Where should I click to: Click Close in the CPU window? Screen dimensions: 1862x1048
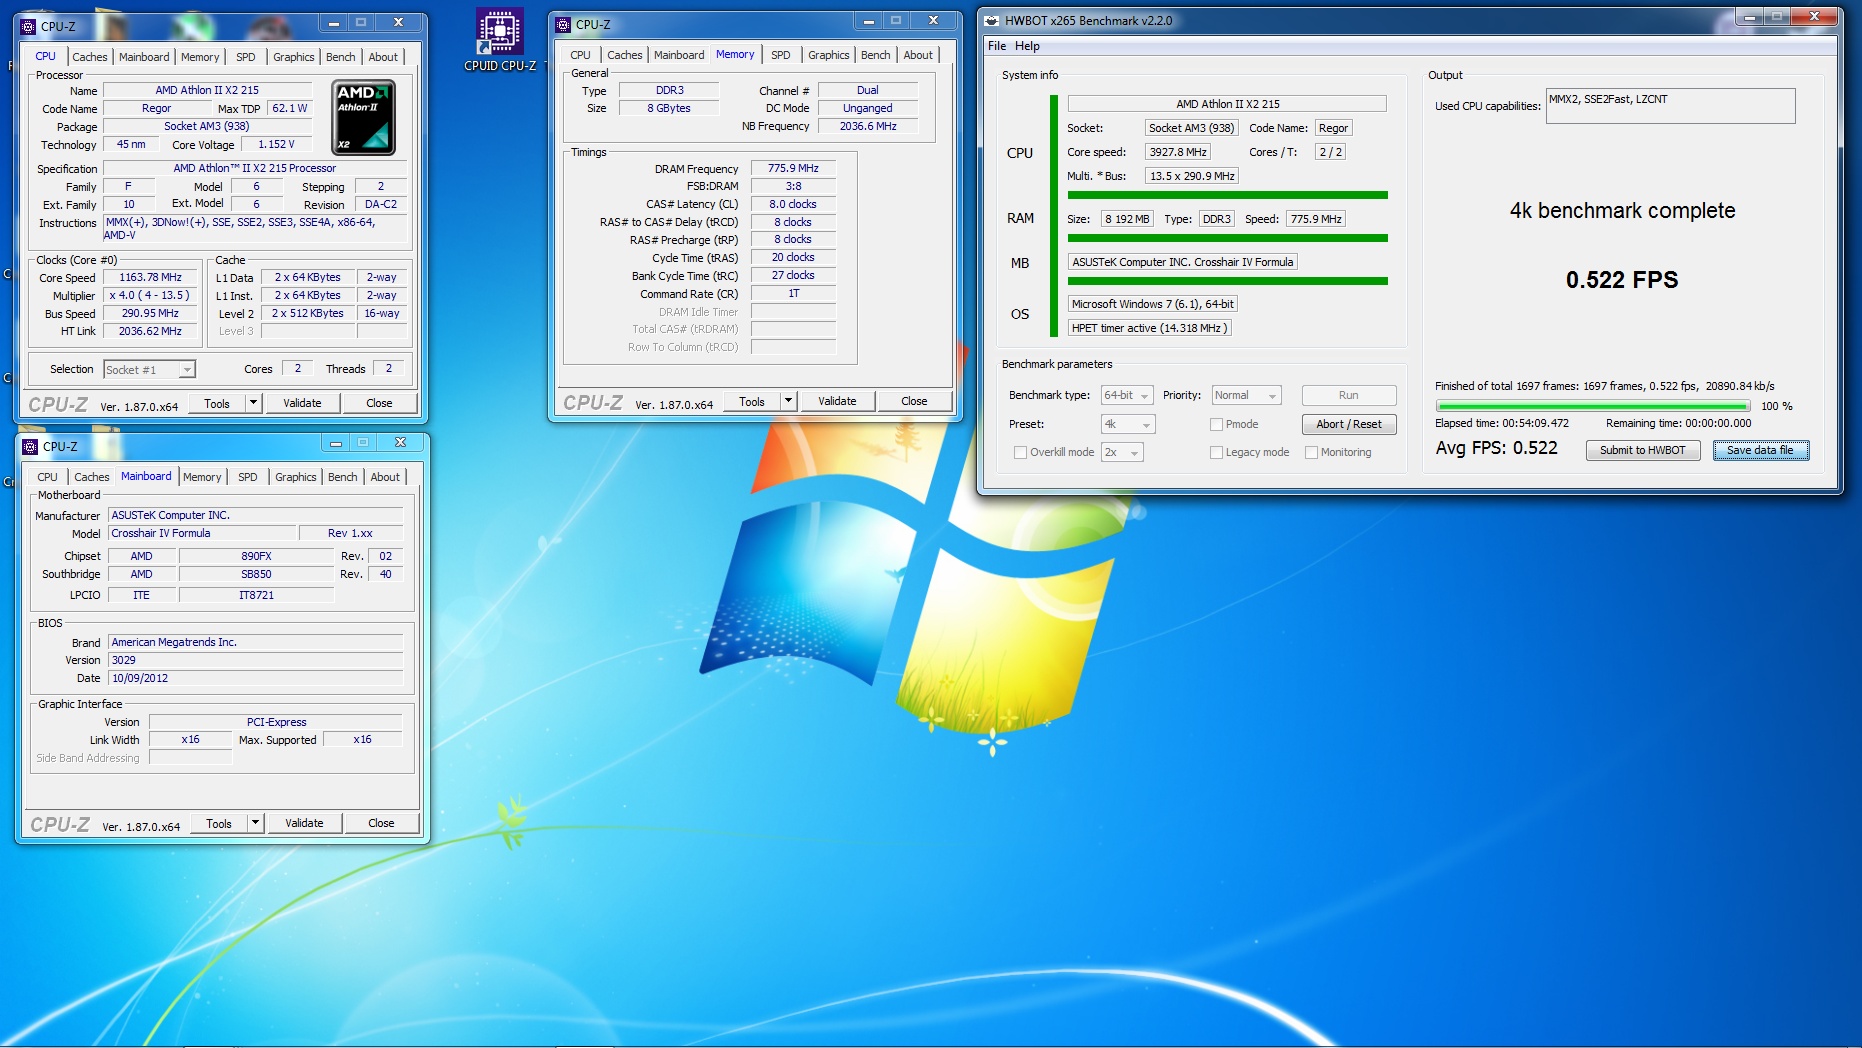point(379,403)
